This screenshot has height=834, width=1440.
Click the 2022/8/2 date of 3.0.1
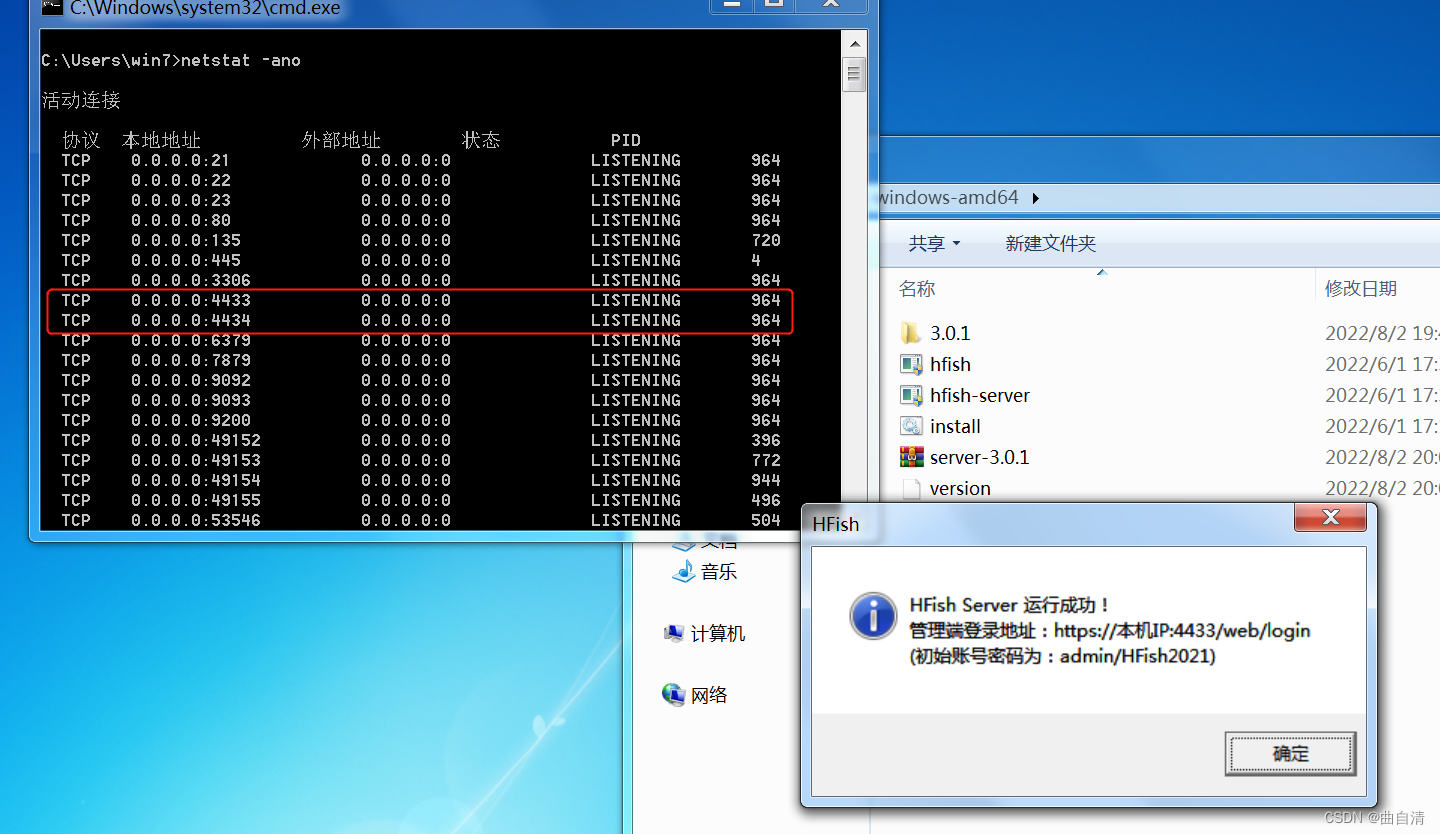[x=1382, y=333]
